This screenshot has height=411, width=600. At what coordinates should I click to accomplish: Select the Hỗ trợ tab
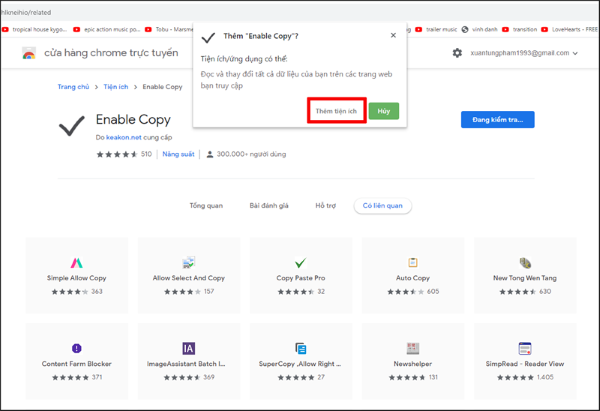326,206
